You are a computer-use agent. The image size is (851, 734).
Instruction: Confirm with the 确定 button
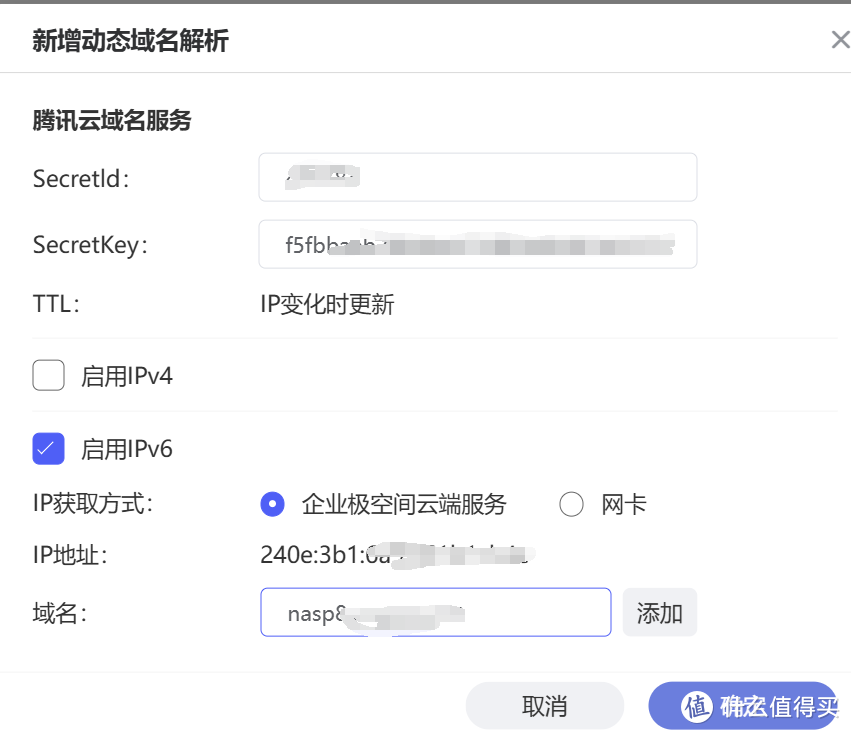(745, 706)
